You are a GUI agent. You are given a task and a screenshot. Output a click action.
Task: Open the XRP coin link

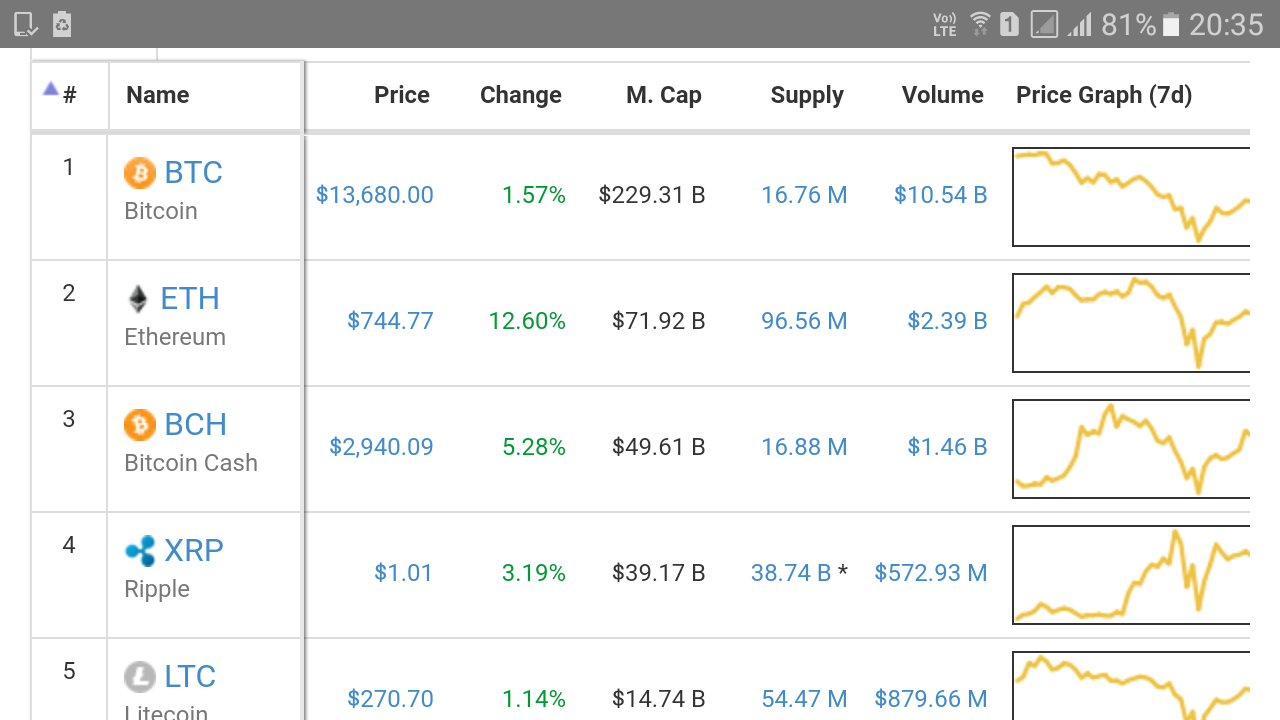[x=194, y=551]
